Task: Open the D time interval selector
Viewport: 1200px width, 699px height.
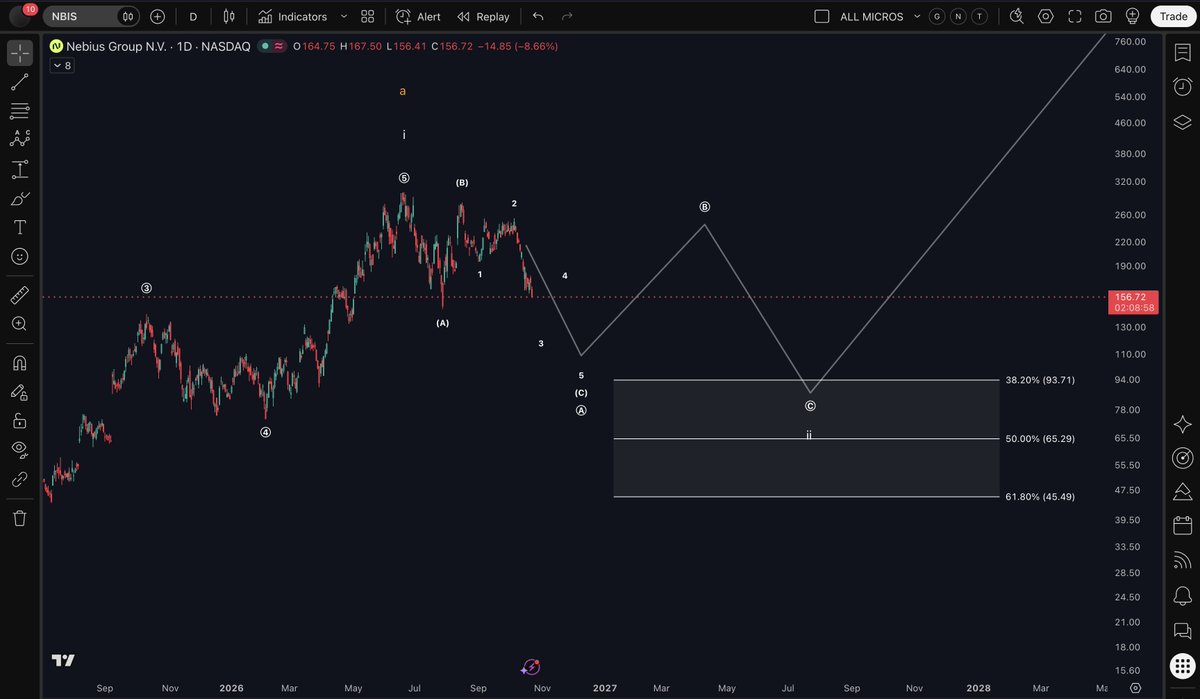Action: (193, 16)
